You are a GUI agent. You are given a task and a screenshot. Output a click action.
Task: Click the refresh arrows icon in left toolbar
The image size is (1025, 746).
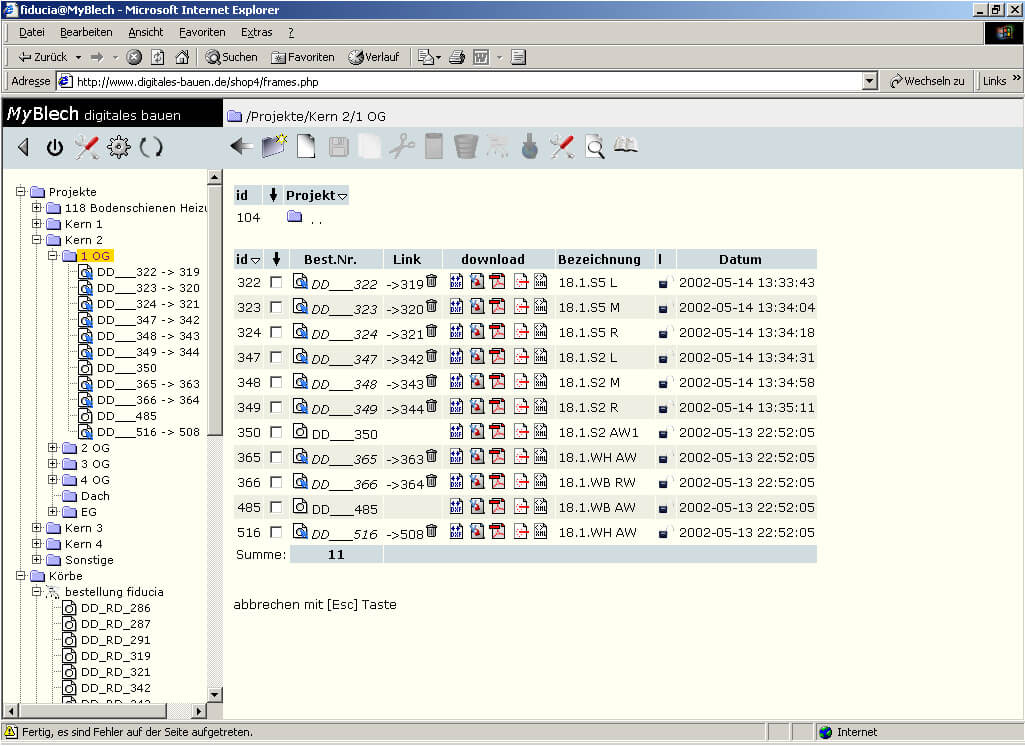(x=151, y=148)
